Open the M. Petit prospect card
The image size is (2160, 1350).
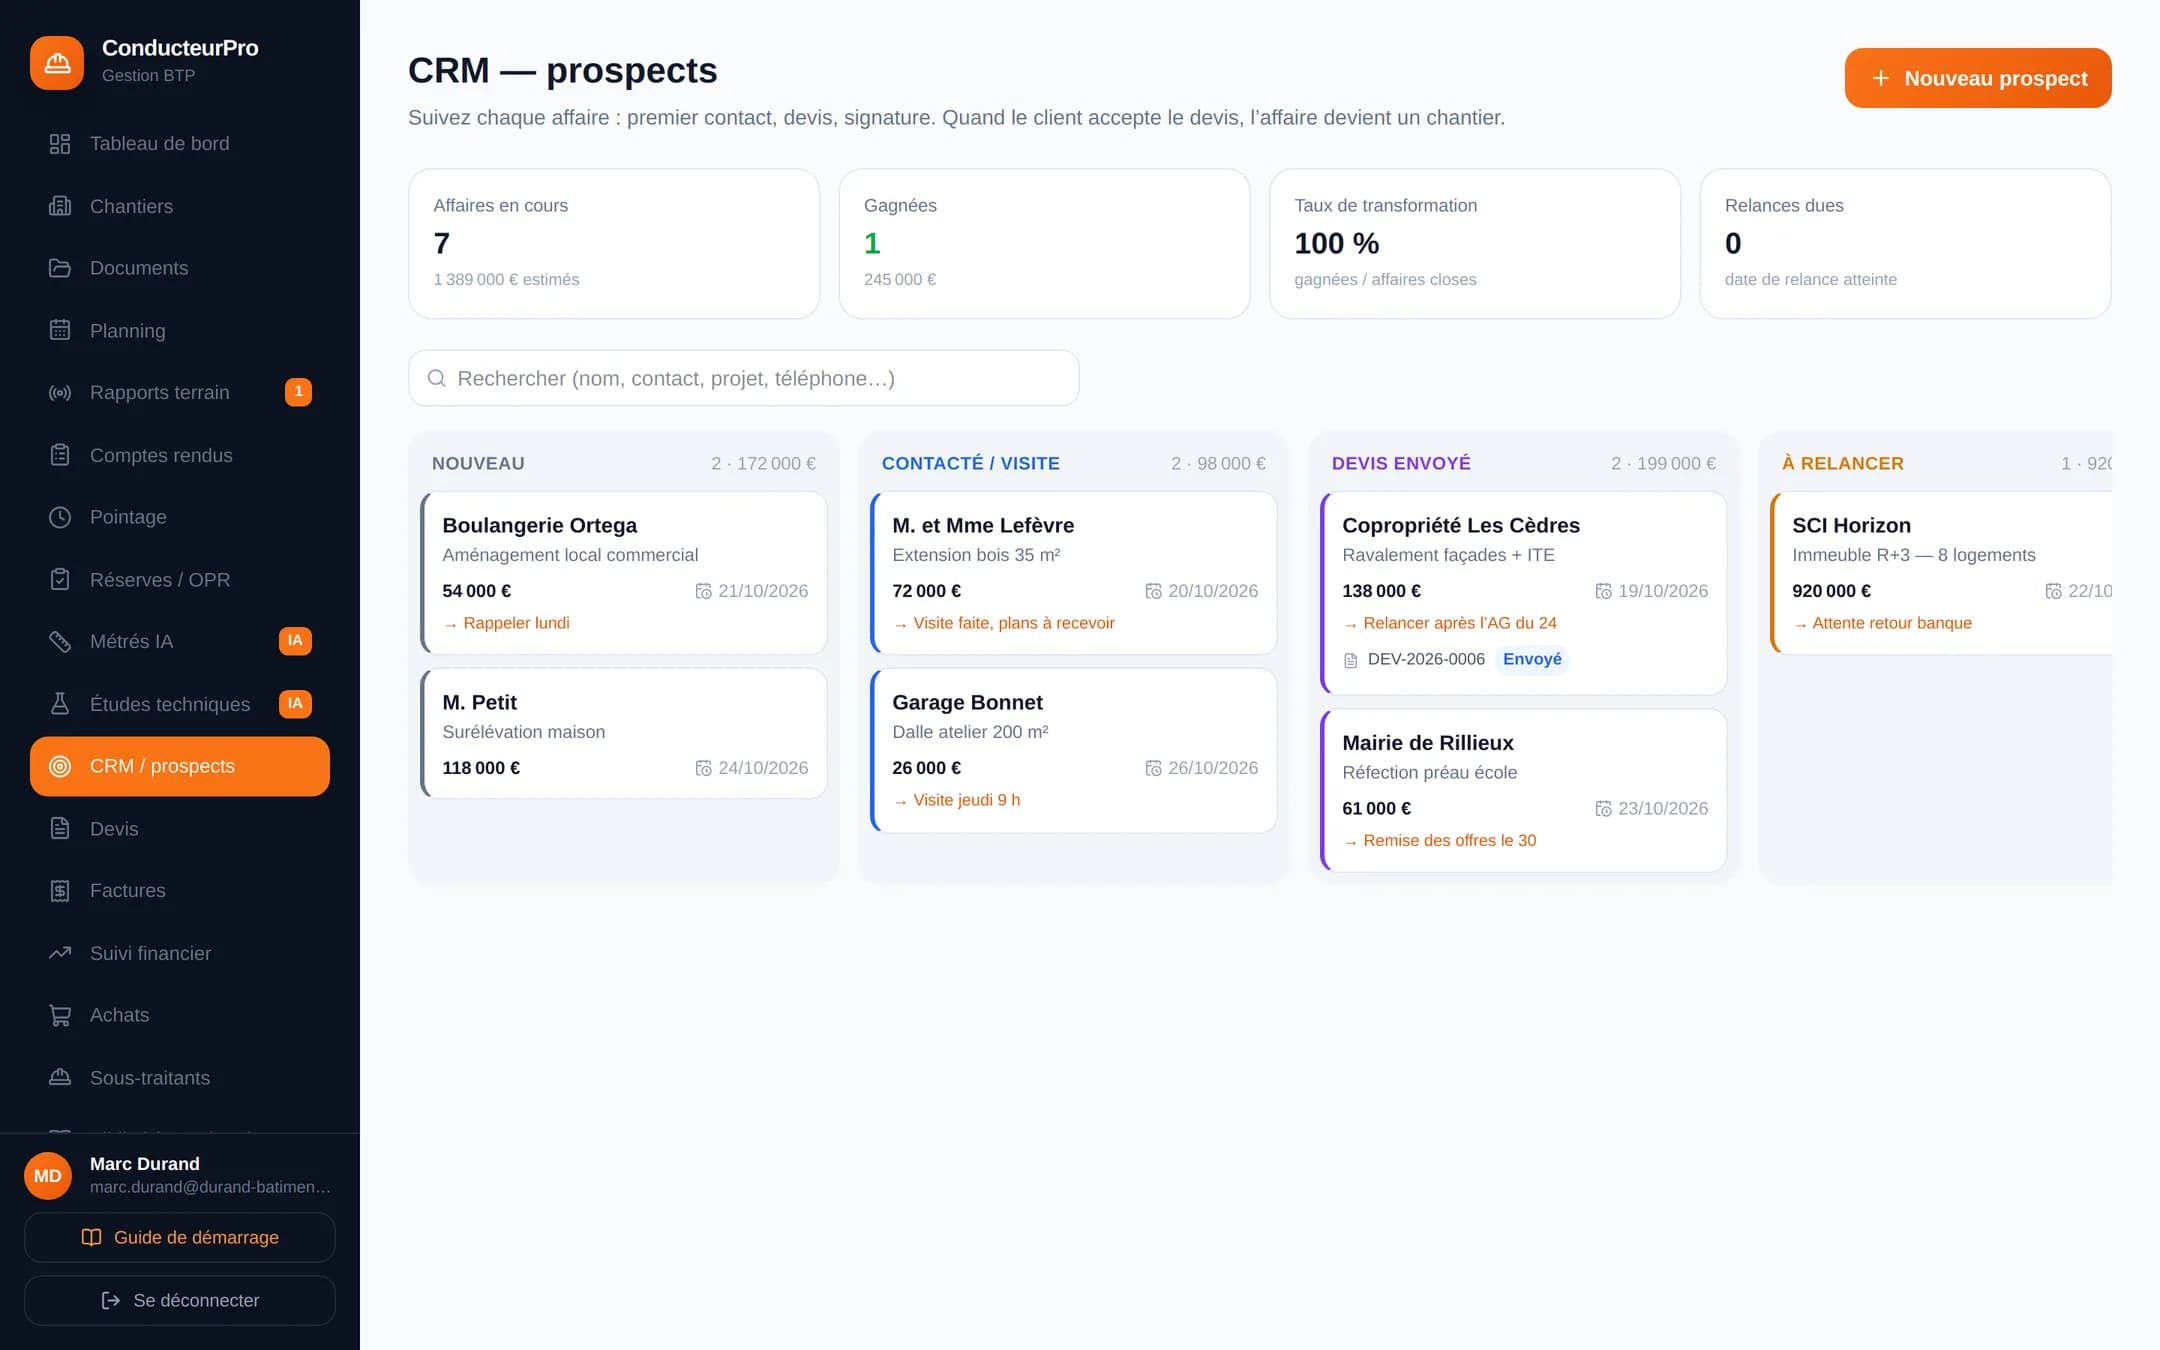tap(624, 733)
